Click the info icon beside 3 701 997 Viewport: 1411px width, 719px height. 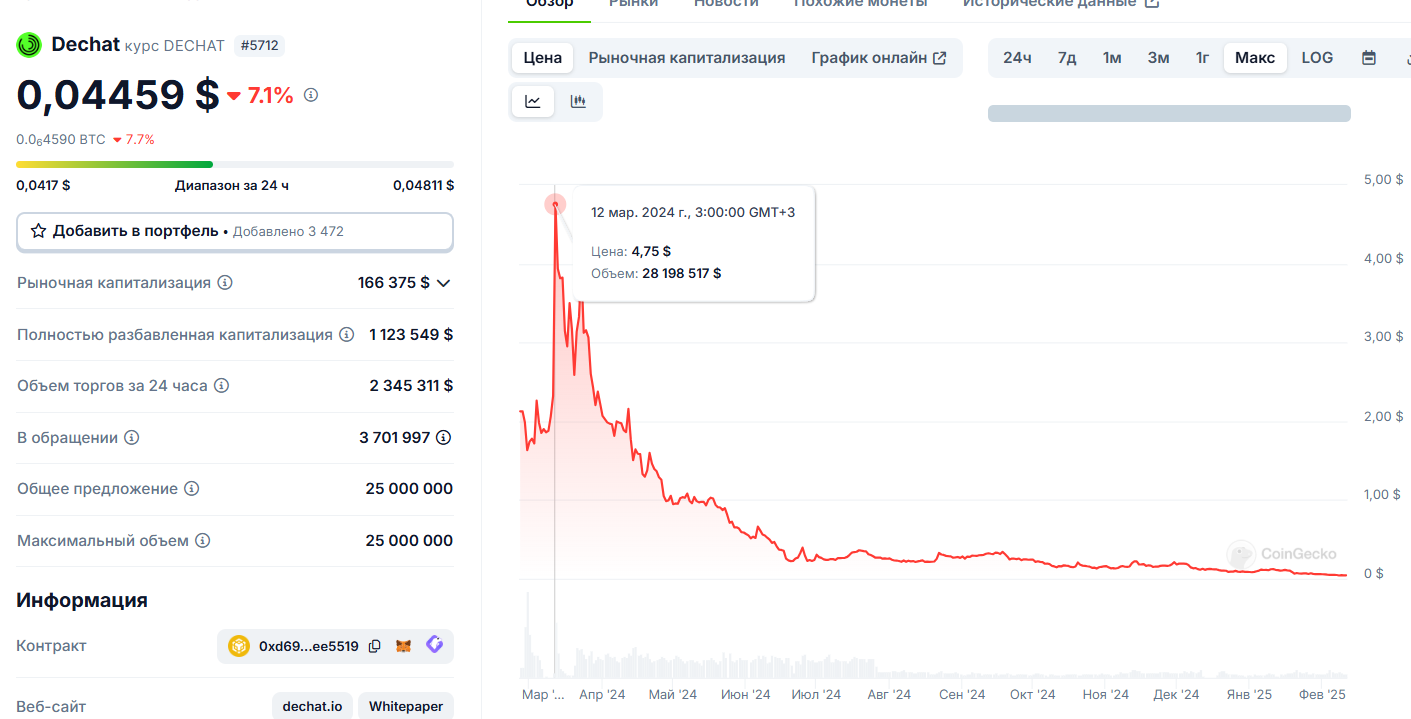pos(444,438)
